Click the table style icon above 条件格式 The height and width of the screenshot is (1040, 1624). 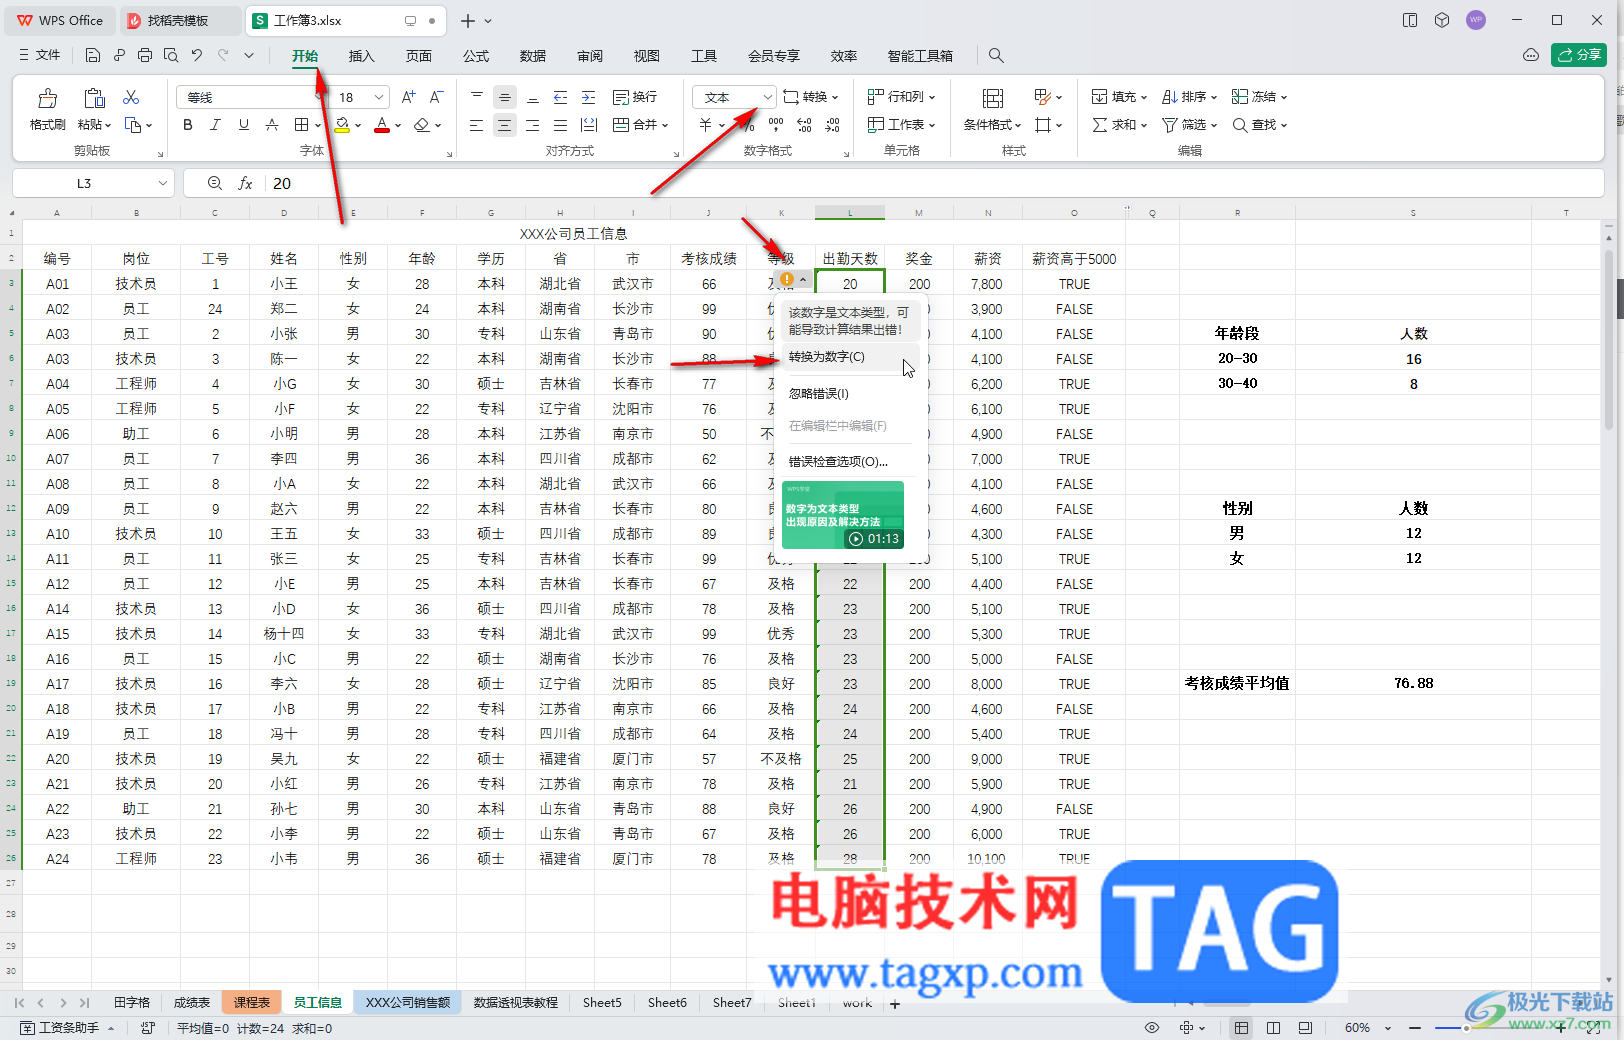pyautogui.click(x=992, y=98)
